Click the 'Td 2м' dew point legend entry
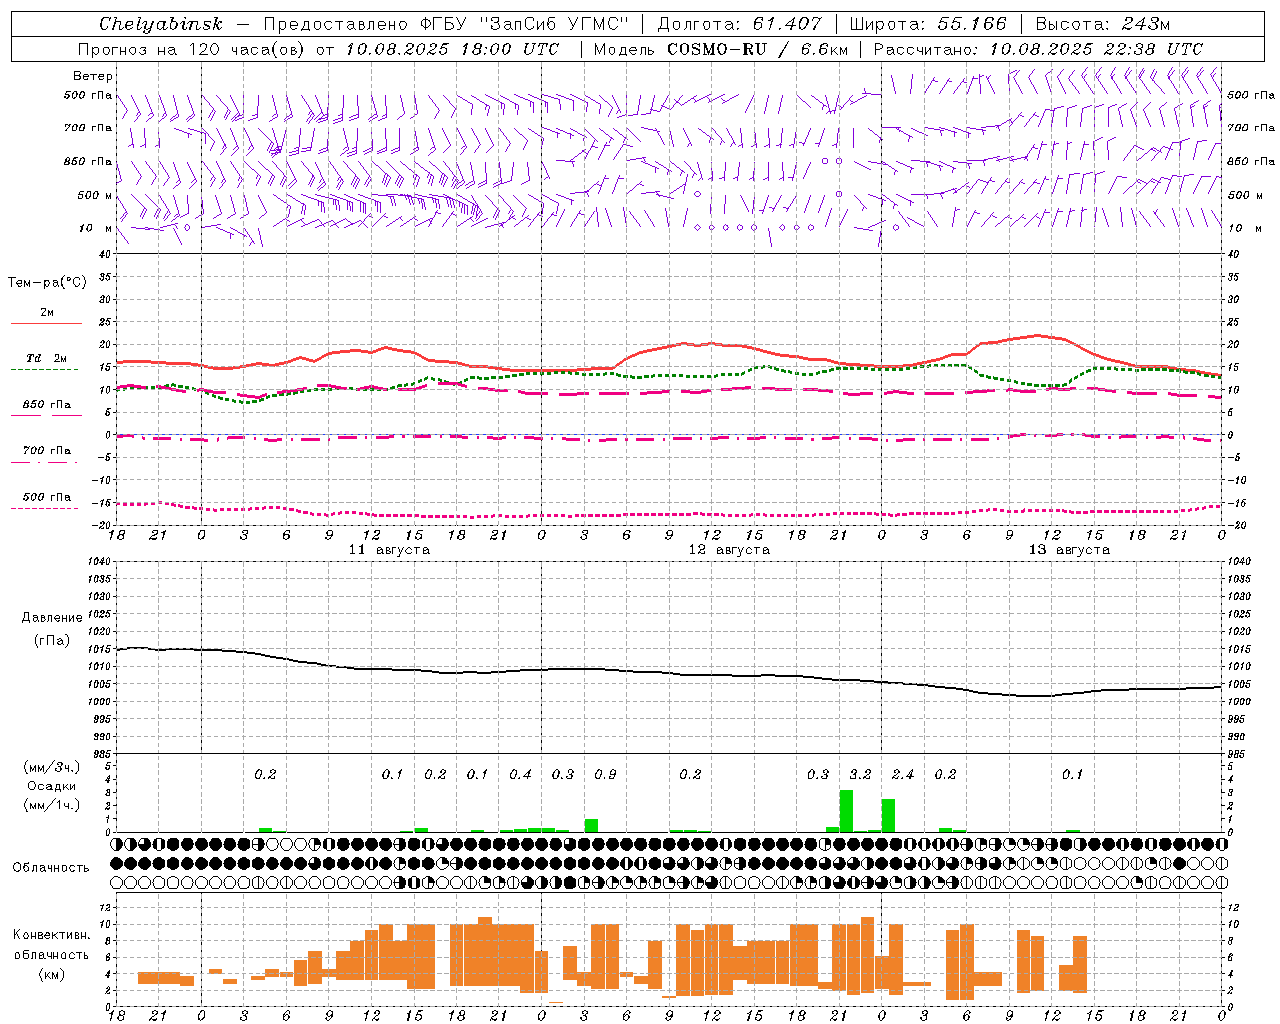 pos(46,358)
